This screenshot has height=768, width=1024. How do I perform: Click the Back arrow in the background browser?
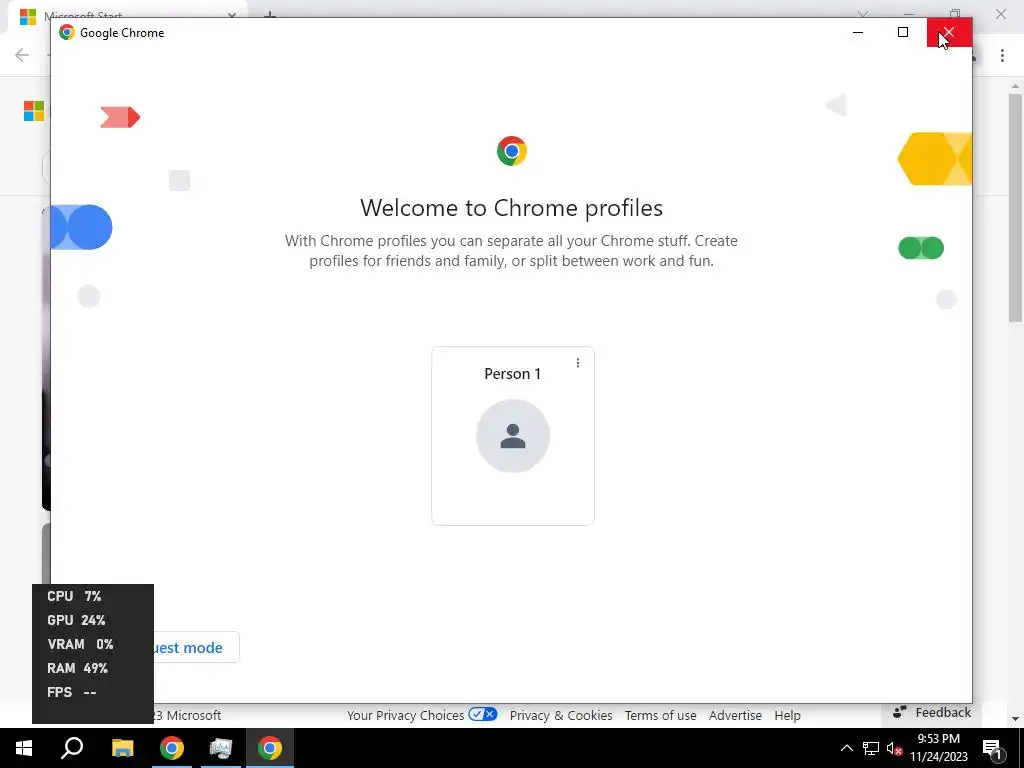click(22, 55)
